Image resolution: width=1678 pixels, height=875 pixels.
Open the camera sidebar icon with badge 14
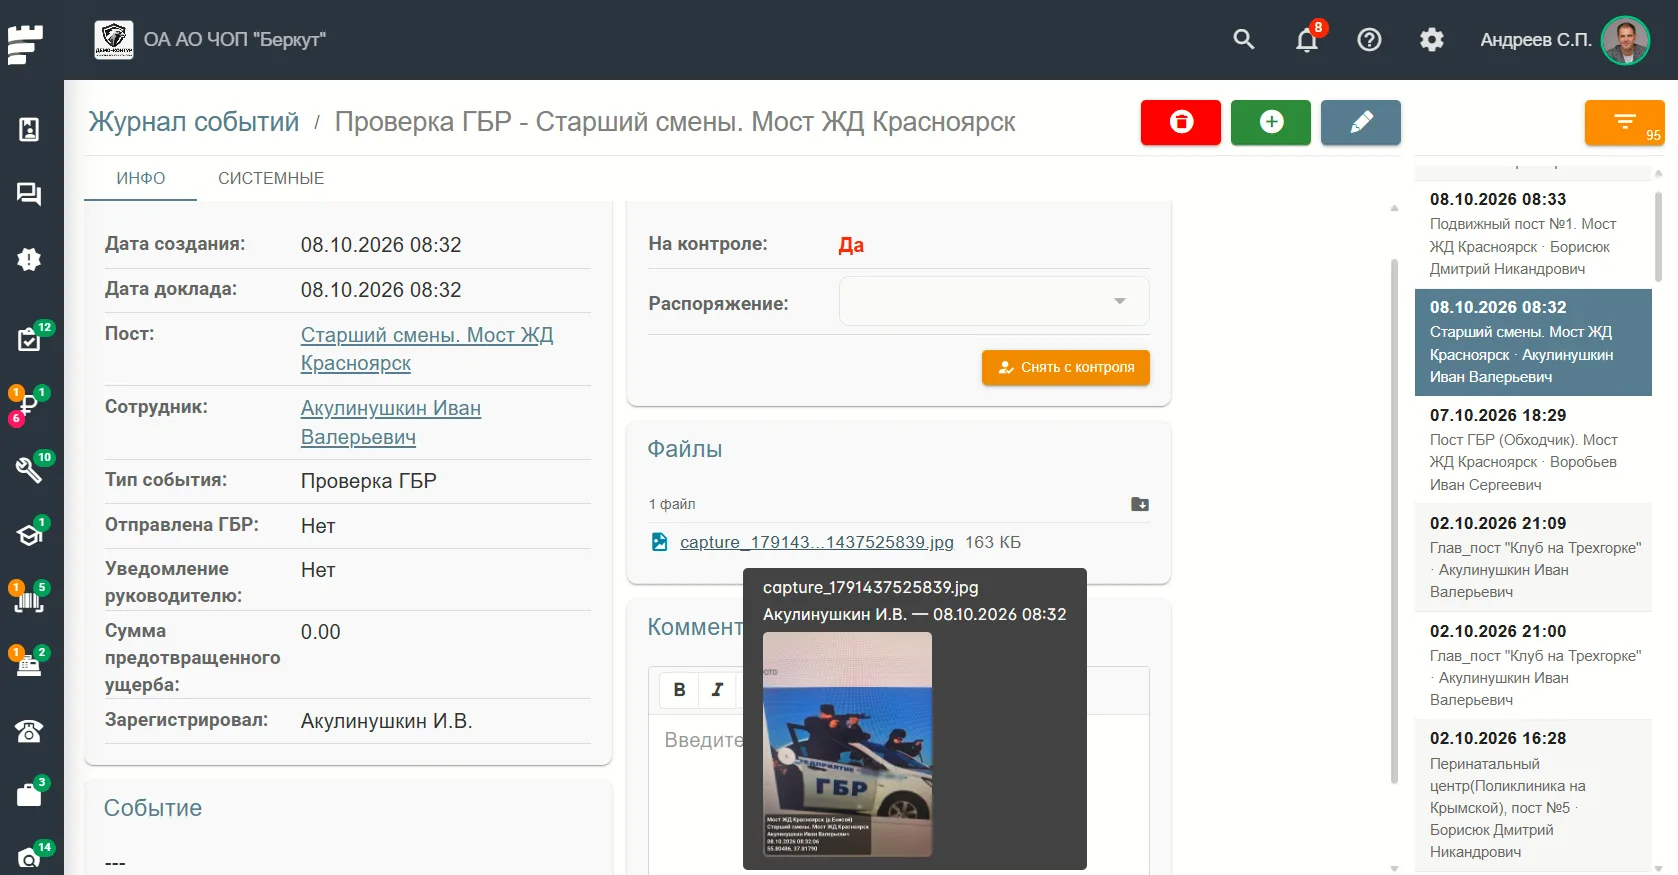(30, 857)
